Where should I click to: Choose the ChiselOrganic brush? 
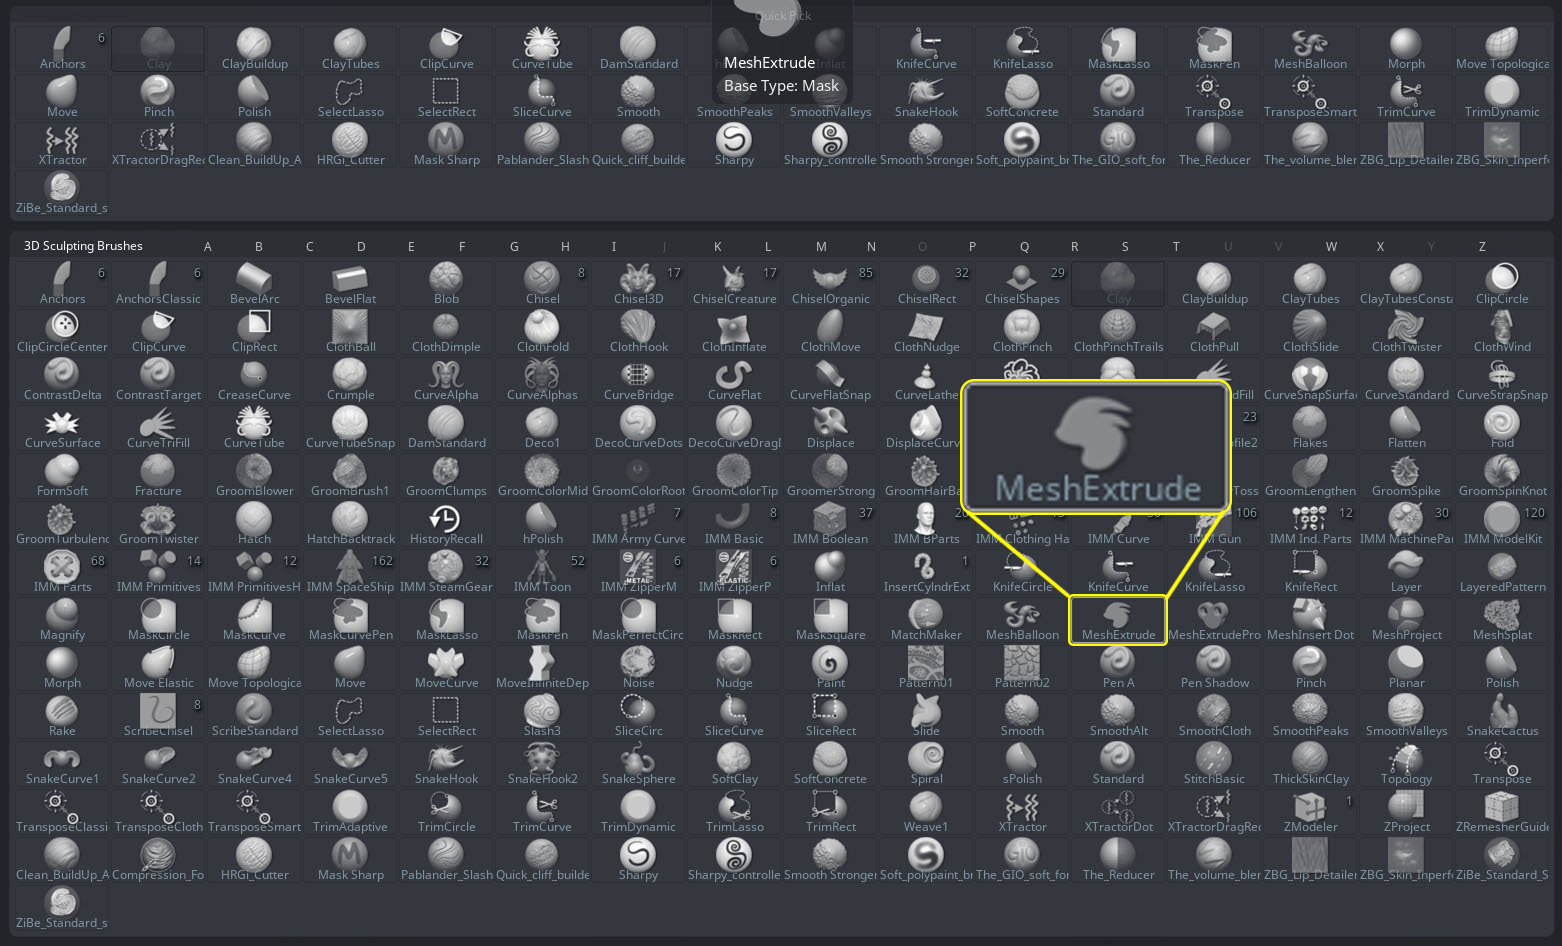tap(830, 285)
